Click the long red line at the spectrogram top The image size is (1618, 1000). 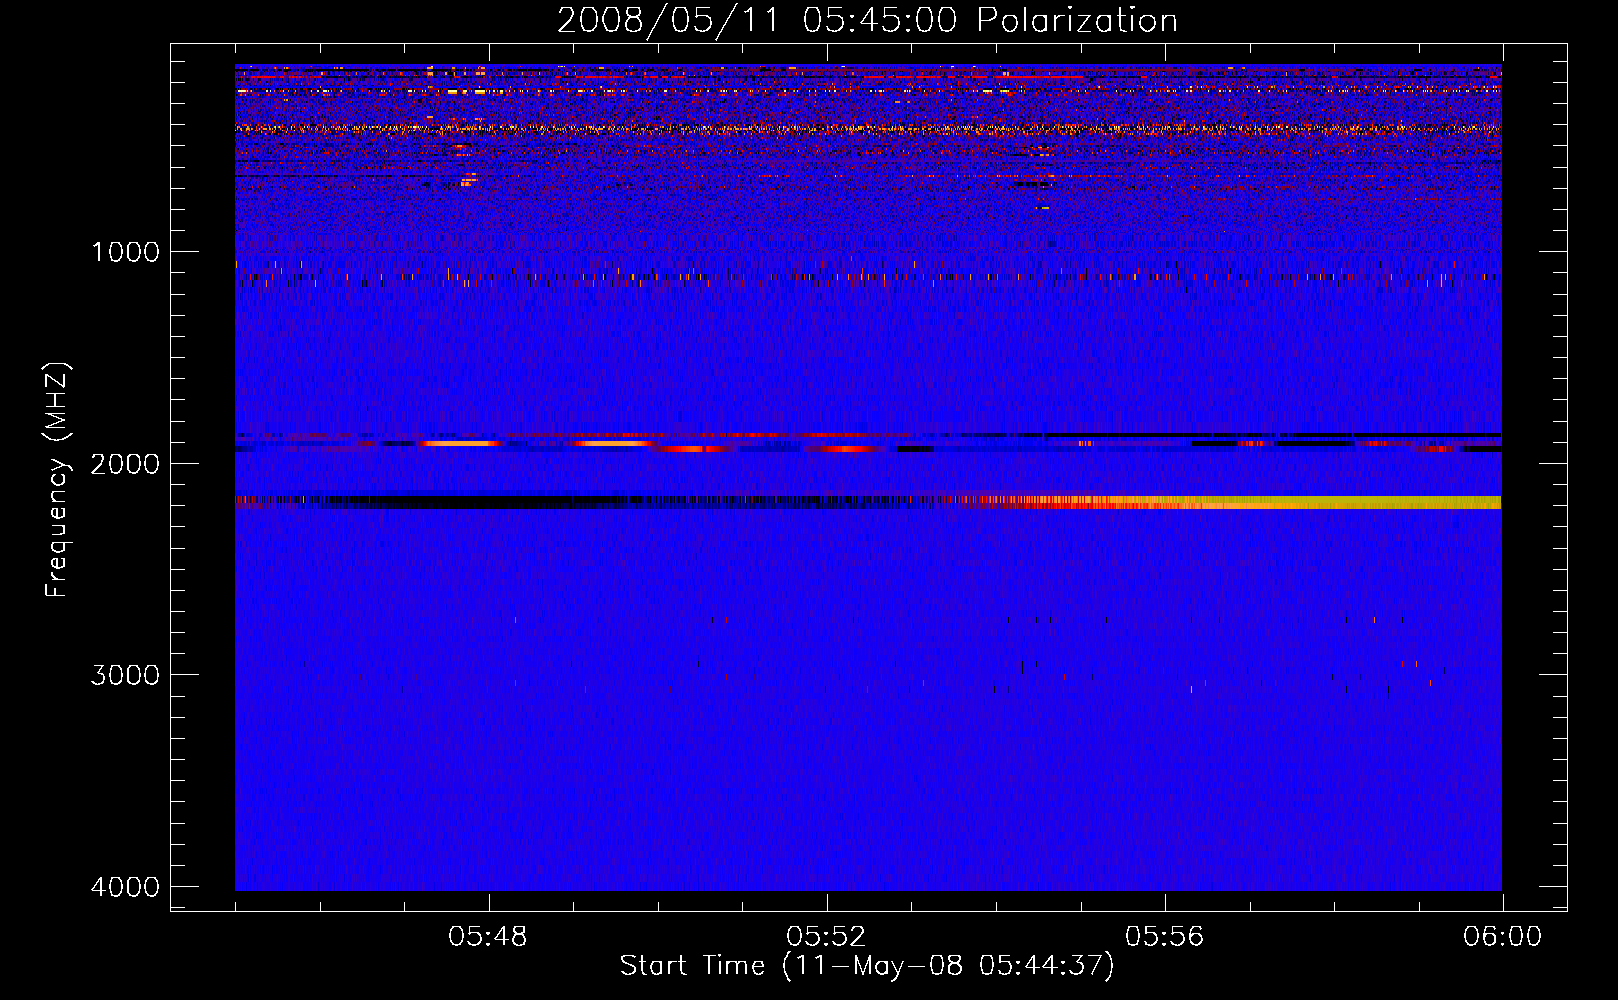[700, 76]
